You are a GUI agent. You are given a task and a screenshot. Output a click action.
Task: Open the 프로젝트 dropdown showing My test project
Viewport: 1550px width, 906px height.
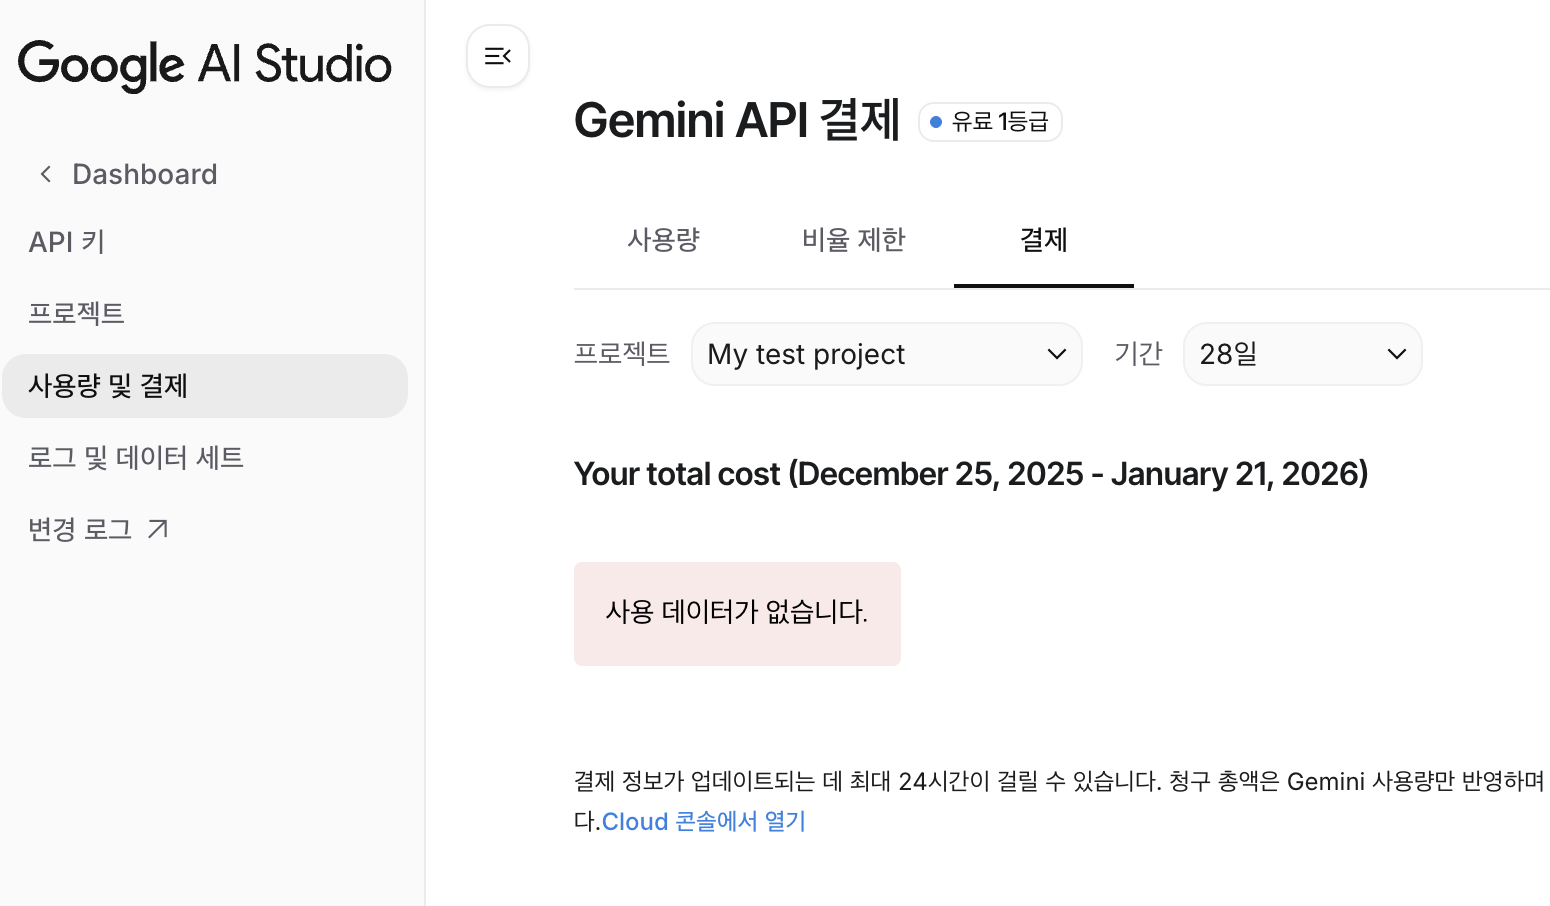[x=886, y=354]
